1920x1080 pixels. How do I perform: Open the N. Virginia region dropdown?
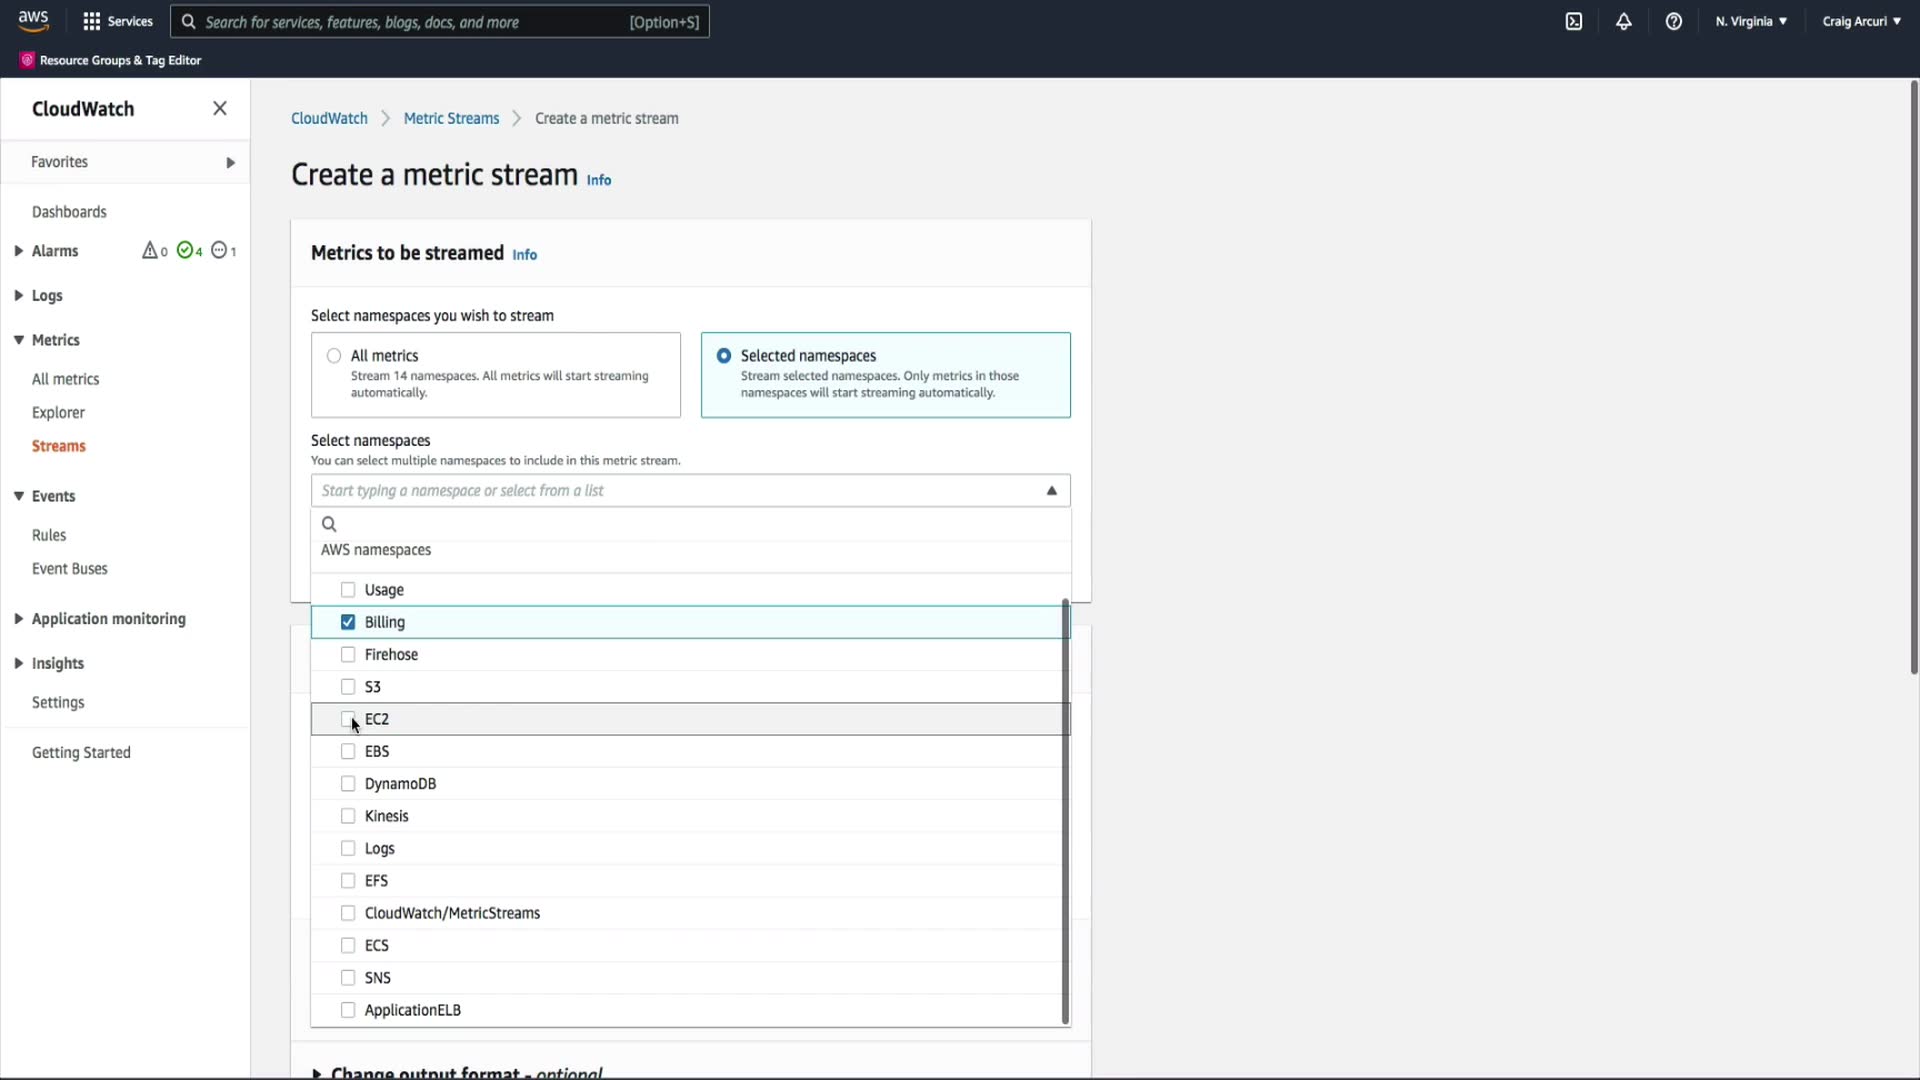pos(1751,21)
